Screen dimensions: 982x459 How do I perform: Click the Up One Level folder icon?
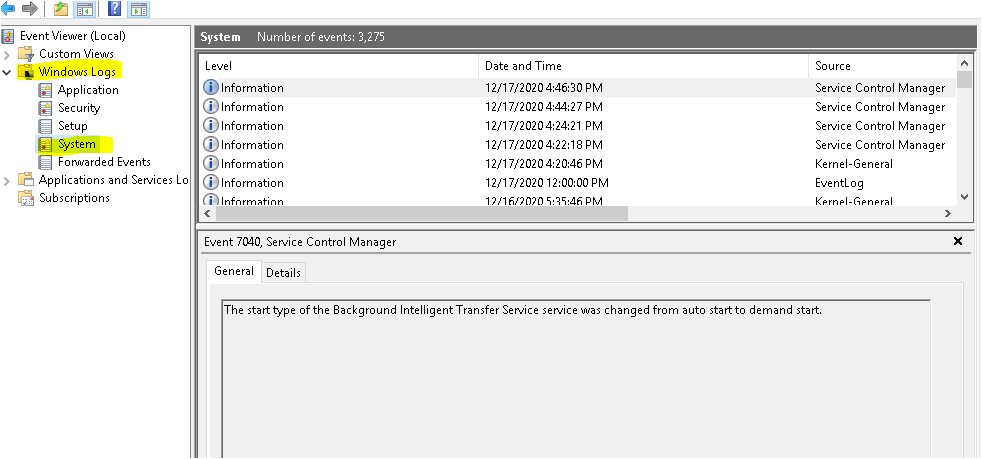(x=60, y=9)
